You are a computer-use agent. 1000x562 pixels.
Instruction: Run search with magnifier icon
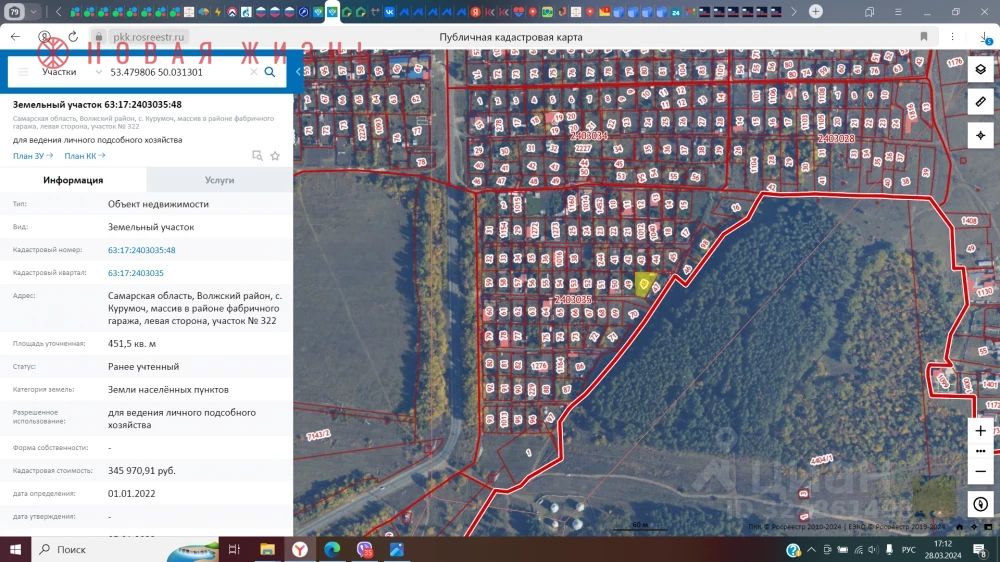(x=270, y=72)
